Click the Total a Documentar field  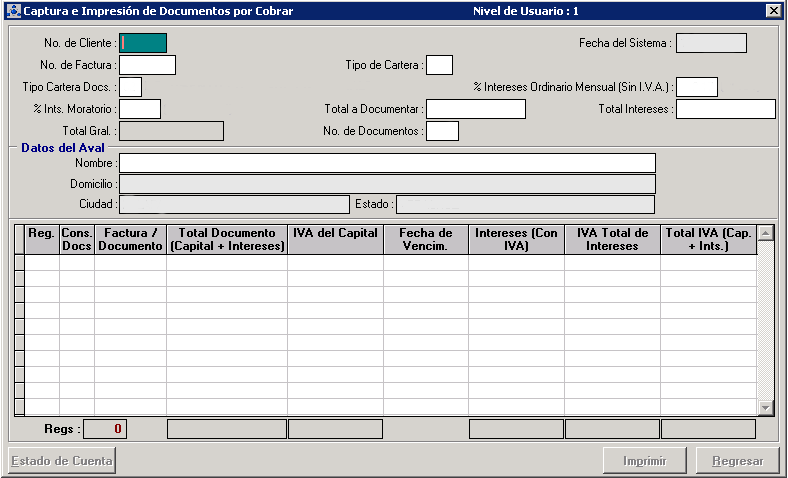click(475, 109)
